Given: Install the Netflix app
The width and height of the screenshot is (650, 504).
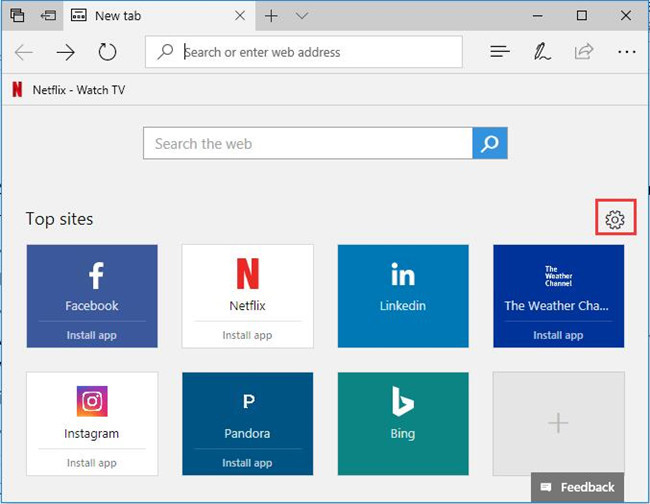Looking at the screenshot, I should [x=247, y=335].
